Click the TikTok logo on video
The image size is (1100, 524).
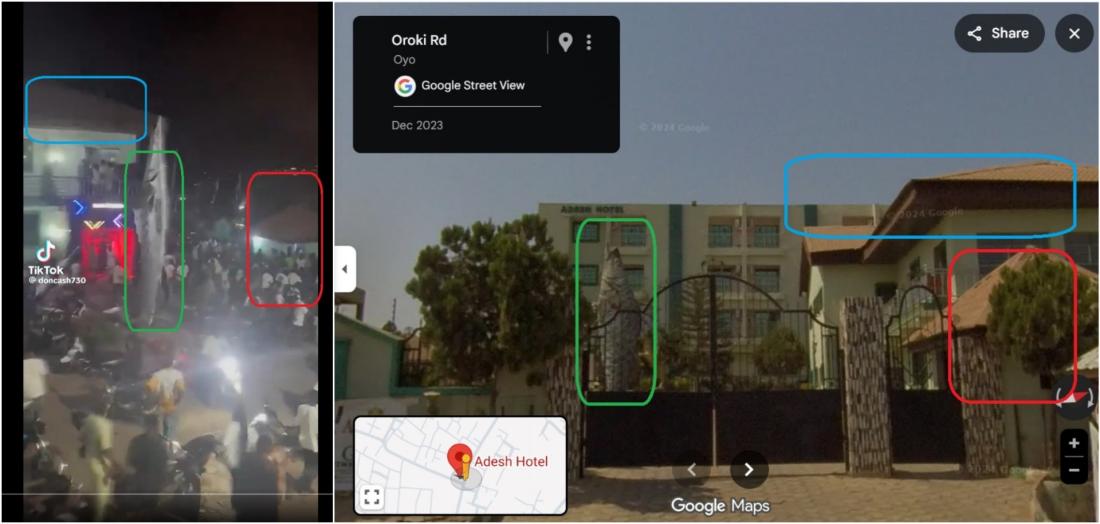pyautogui.click(x=46, y=251)
